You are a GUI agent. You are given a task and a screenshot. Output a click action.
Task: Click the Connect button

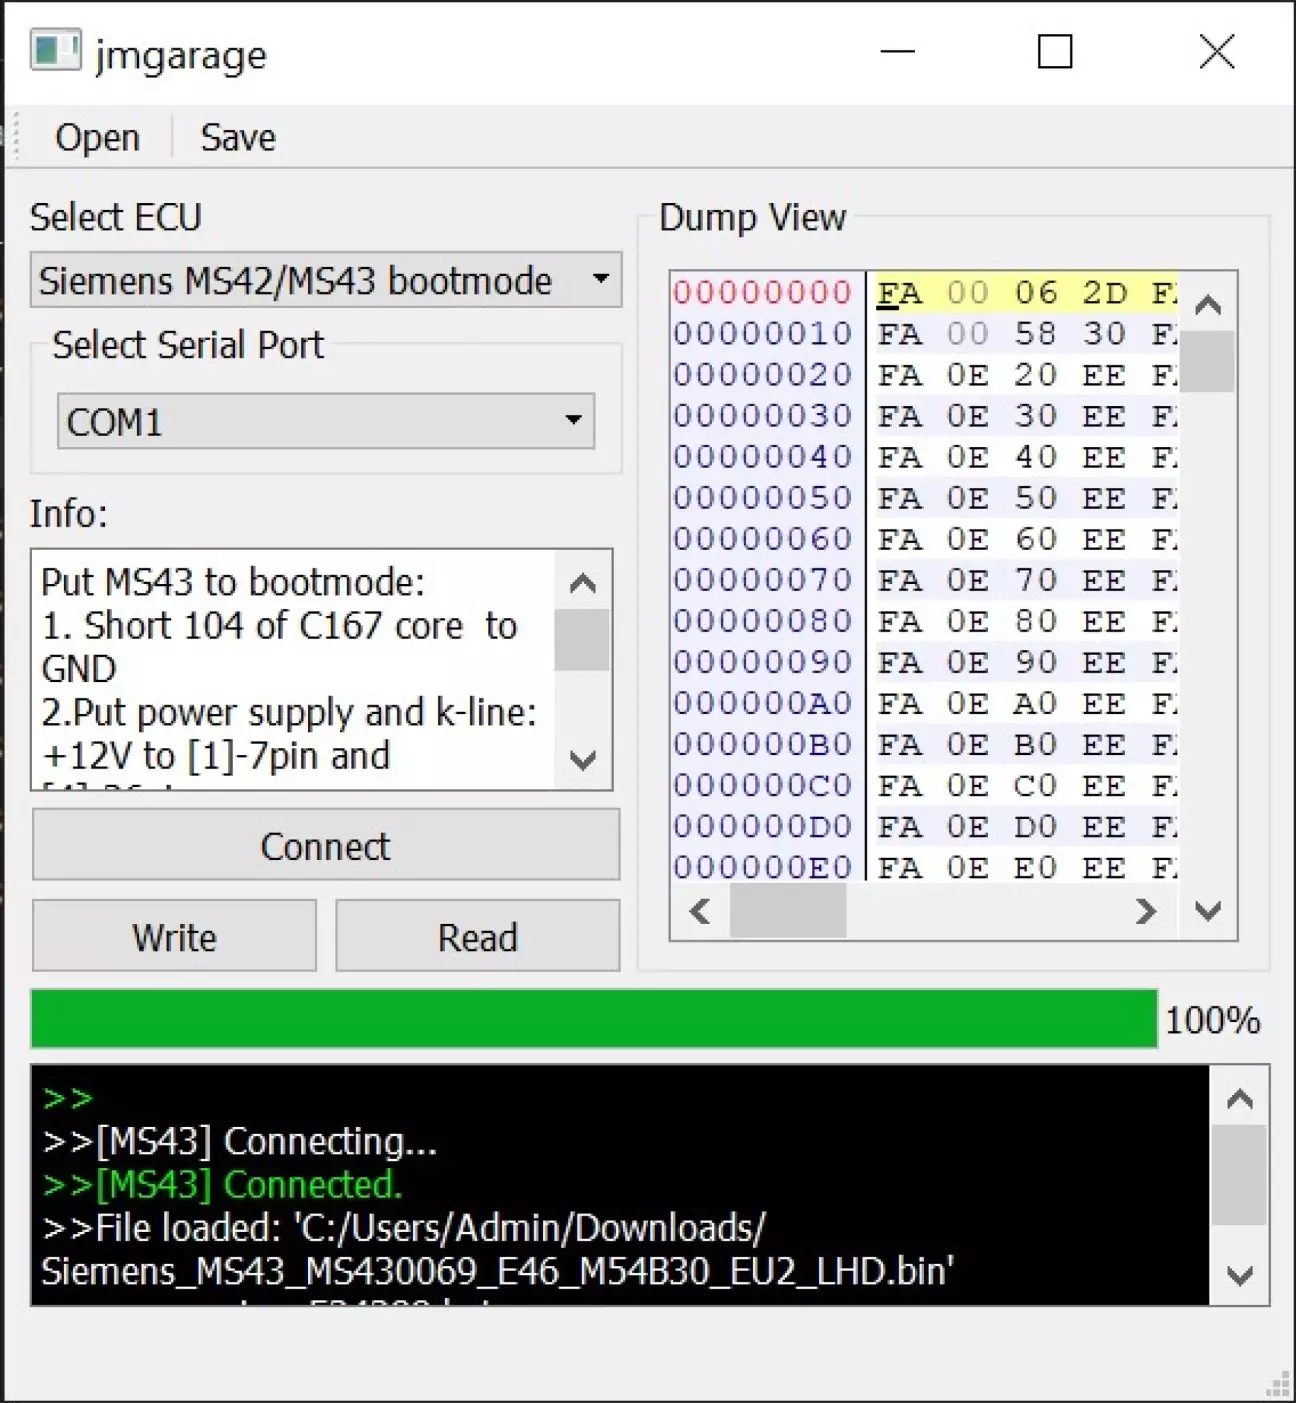(x=326, y=846)
